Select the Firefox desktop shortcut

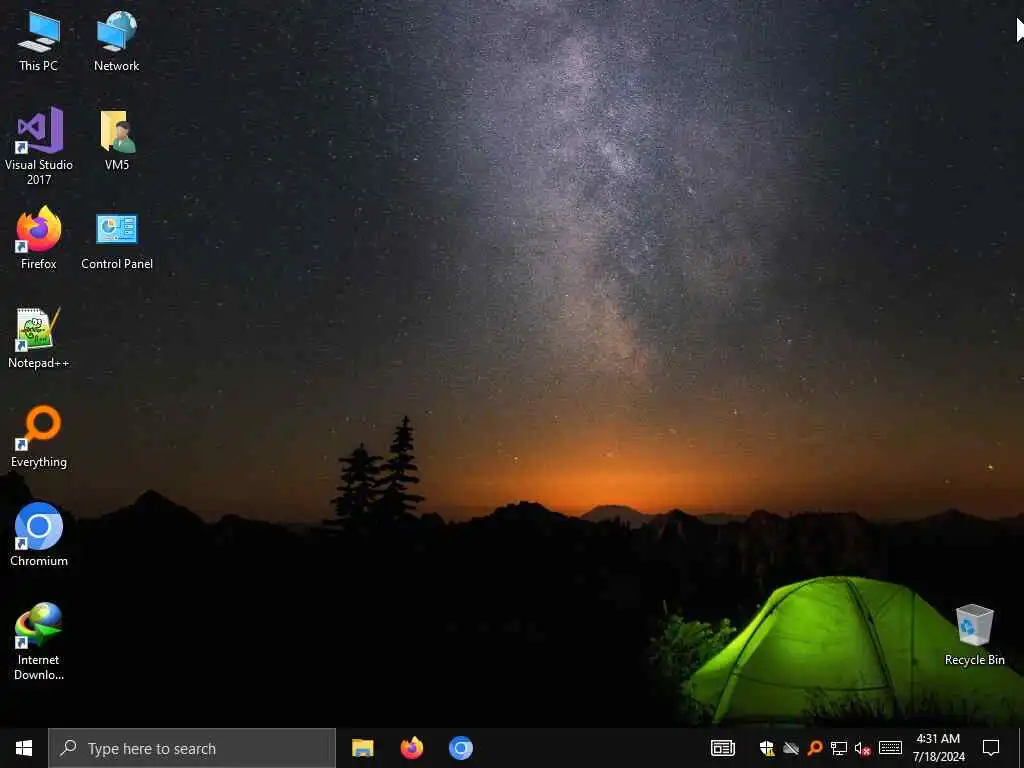click(39, 238)
